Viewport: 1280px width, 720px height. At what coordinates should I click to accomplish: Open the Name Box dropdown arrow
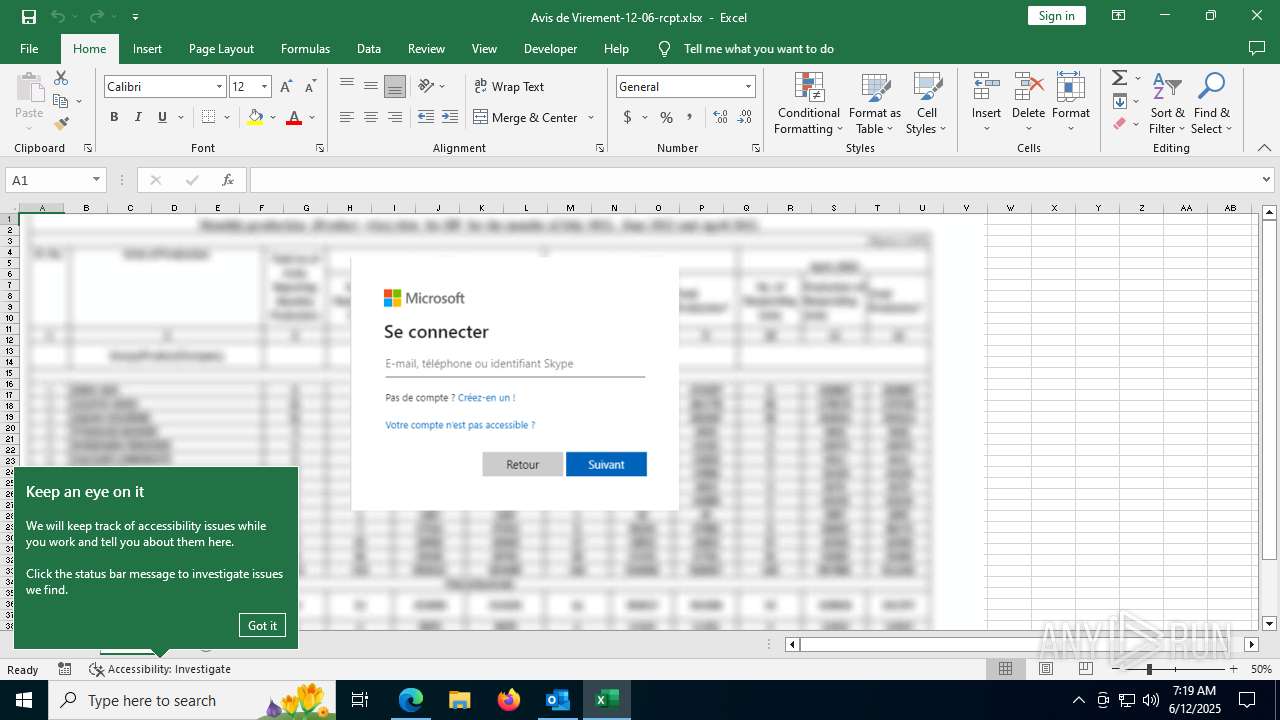pyautogui.click(x=96, y=180)
